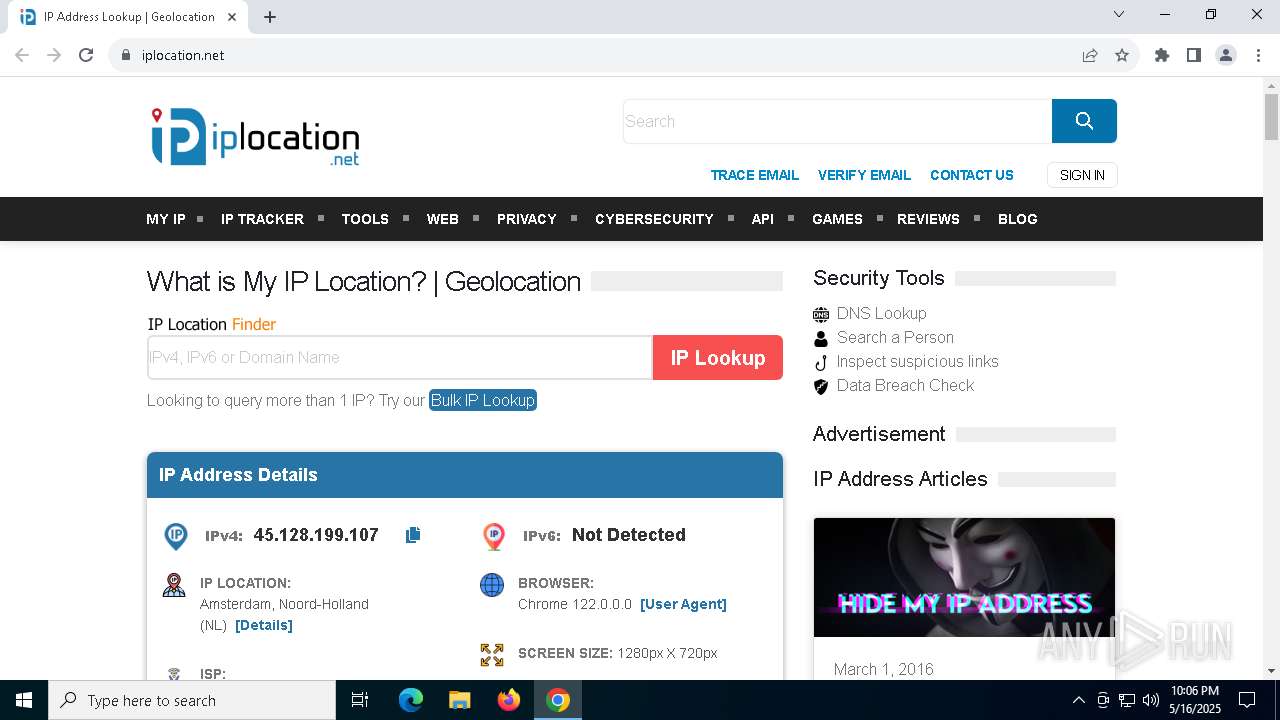Viewport: 1280px width, 720px height.
Task: Click the IPv6 pin icon
Action: [x=494, y=536]
